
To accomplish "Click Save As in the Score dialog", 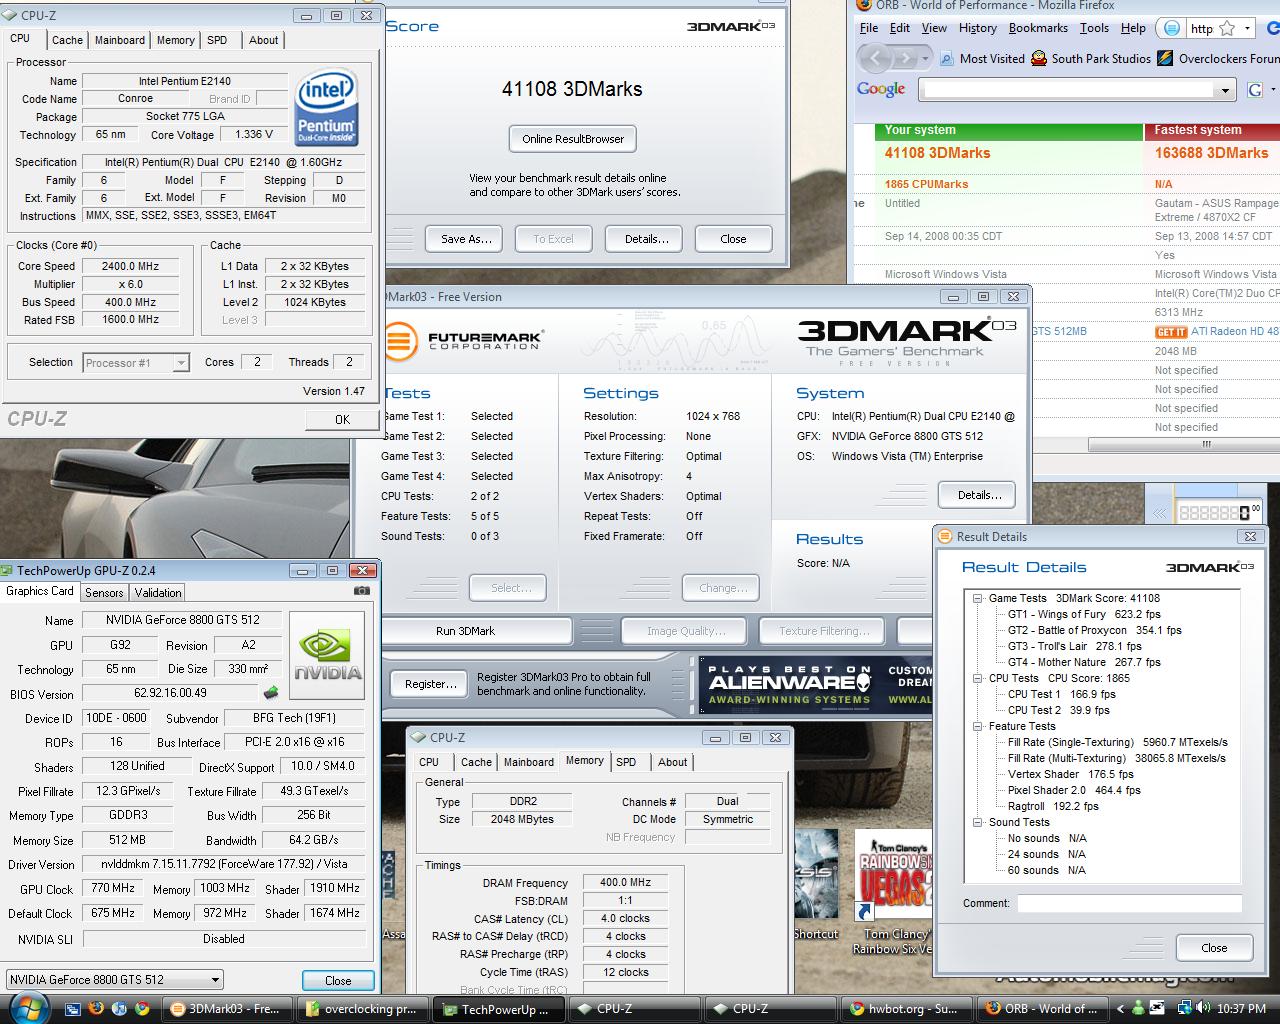I will pos(466,239).
